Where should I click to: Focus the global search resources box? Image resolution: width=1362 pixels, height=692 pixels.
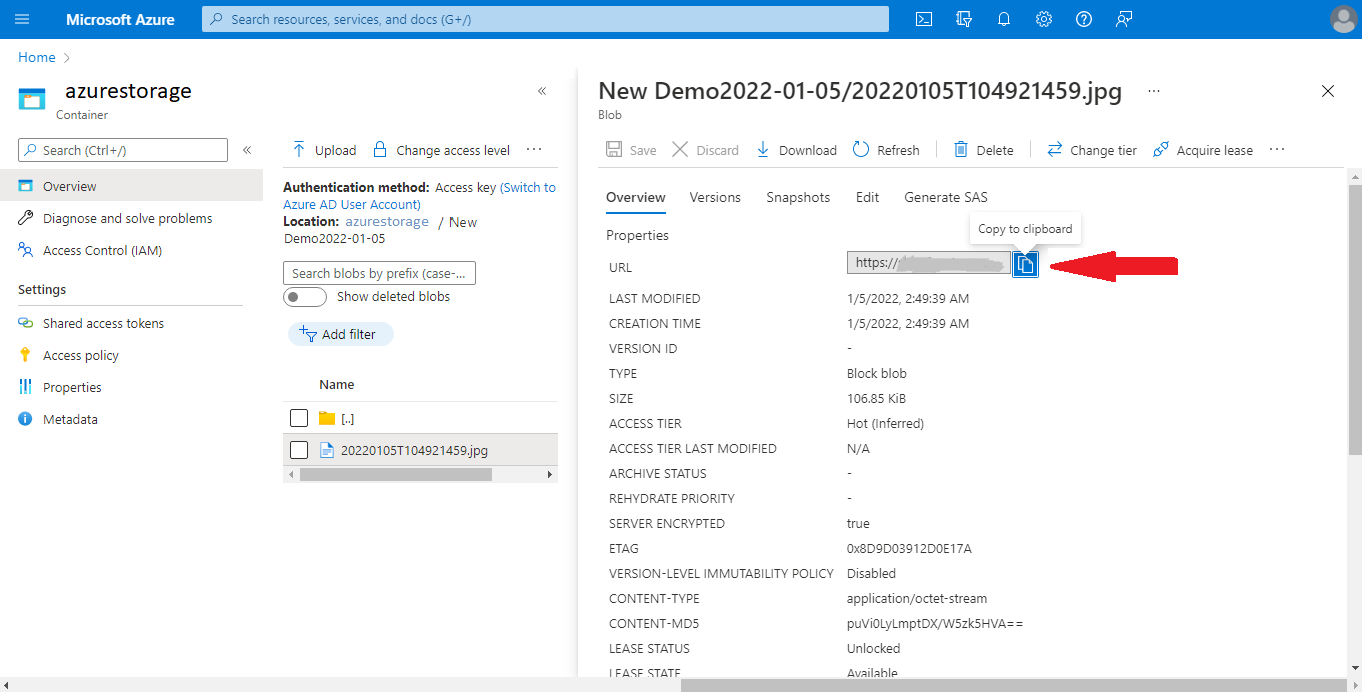(x=545, y=19)
